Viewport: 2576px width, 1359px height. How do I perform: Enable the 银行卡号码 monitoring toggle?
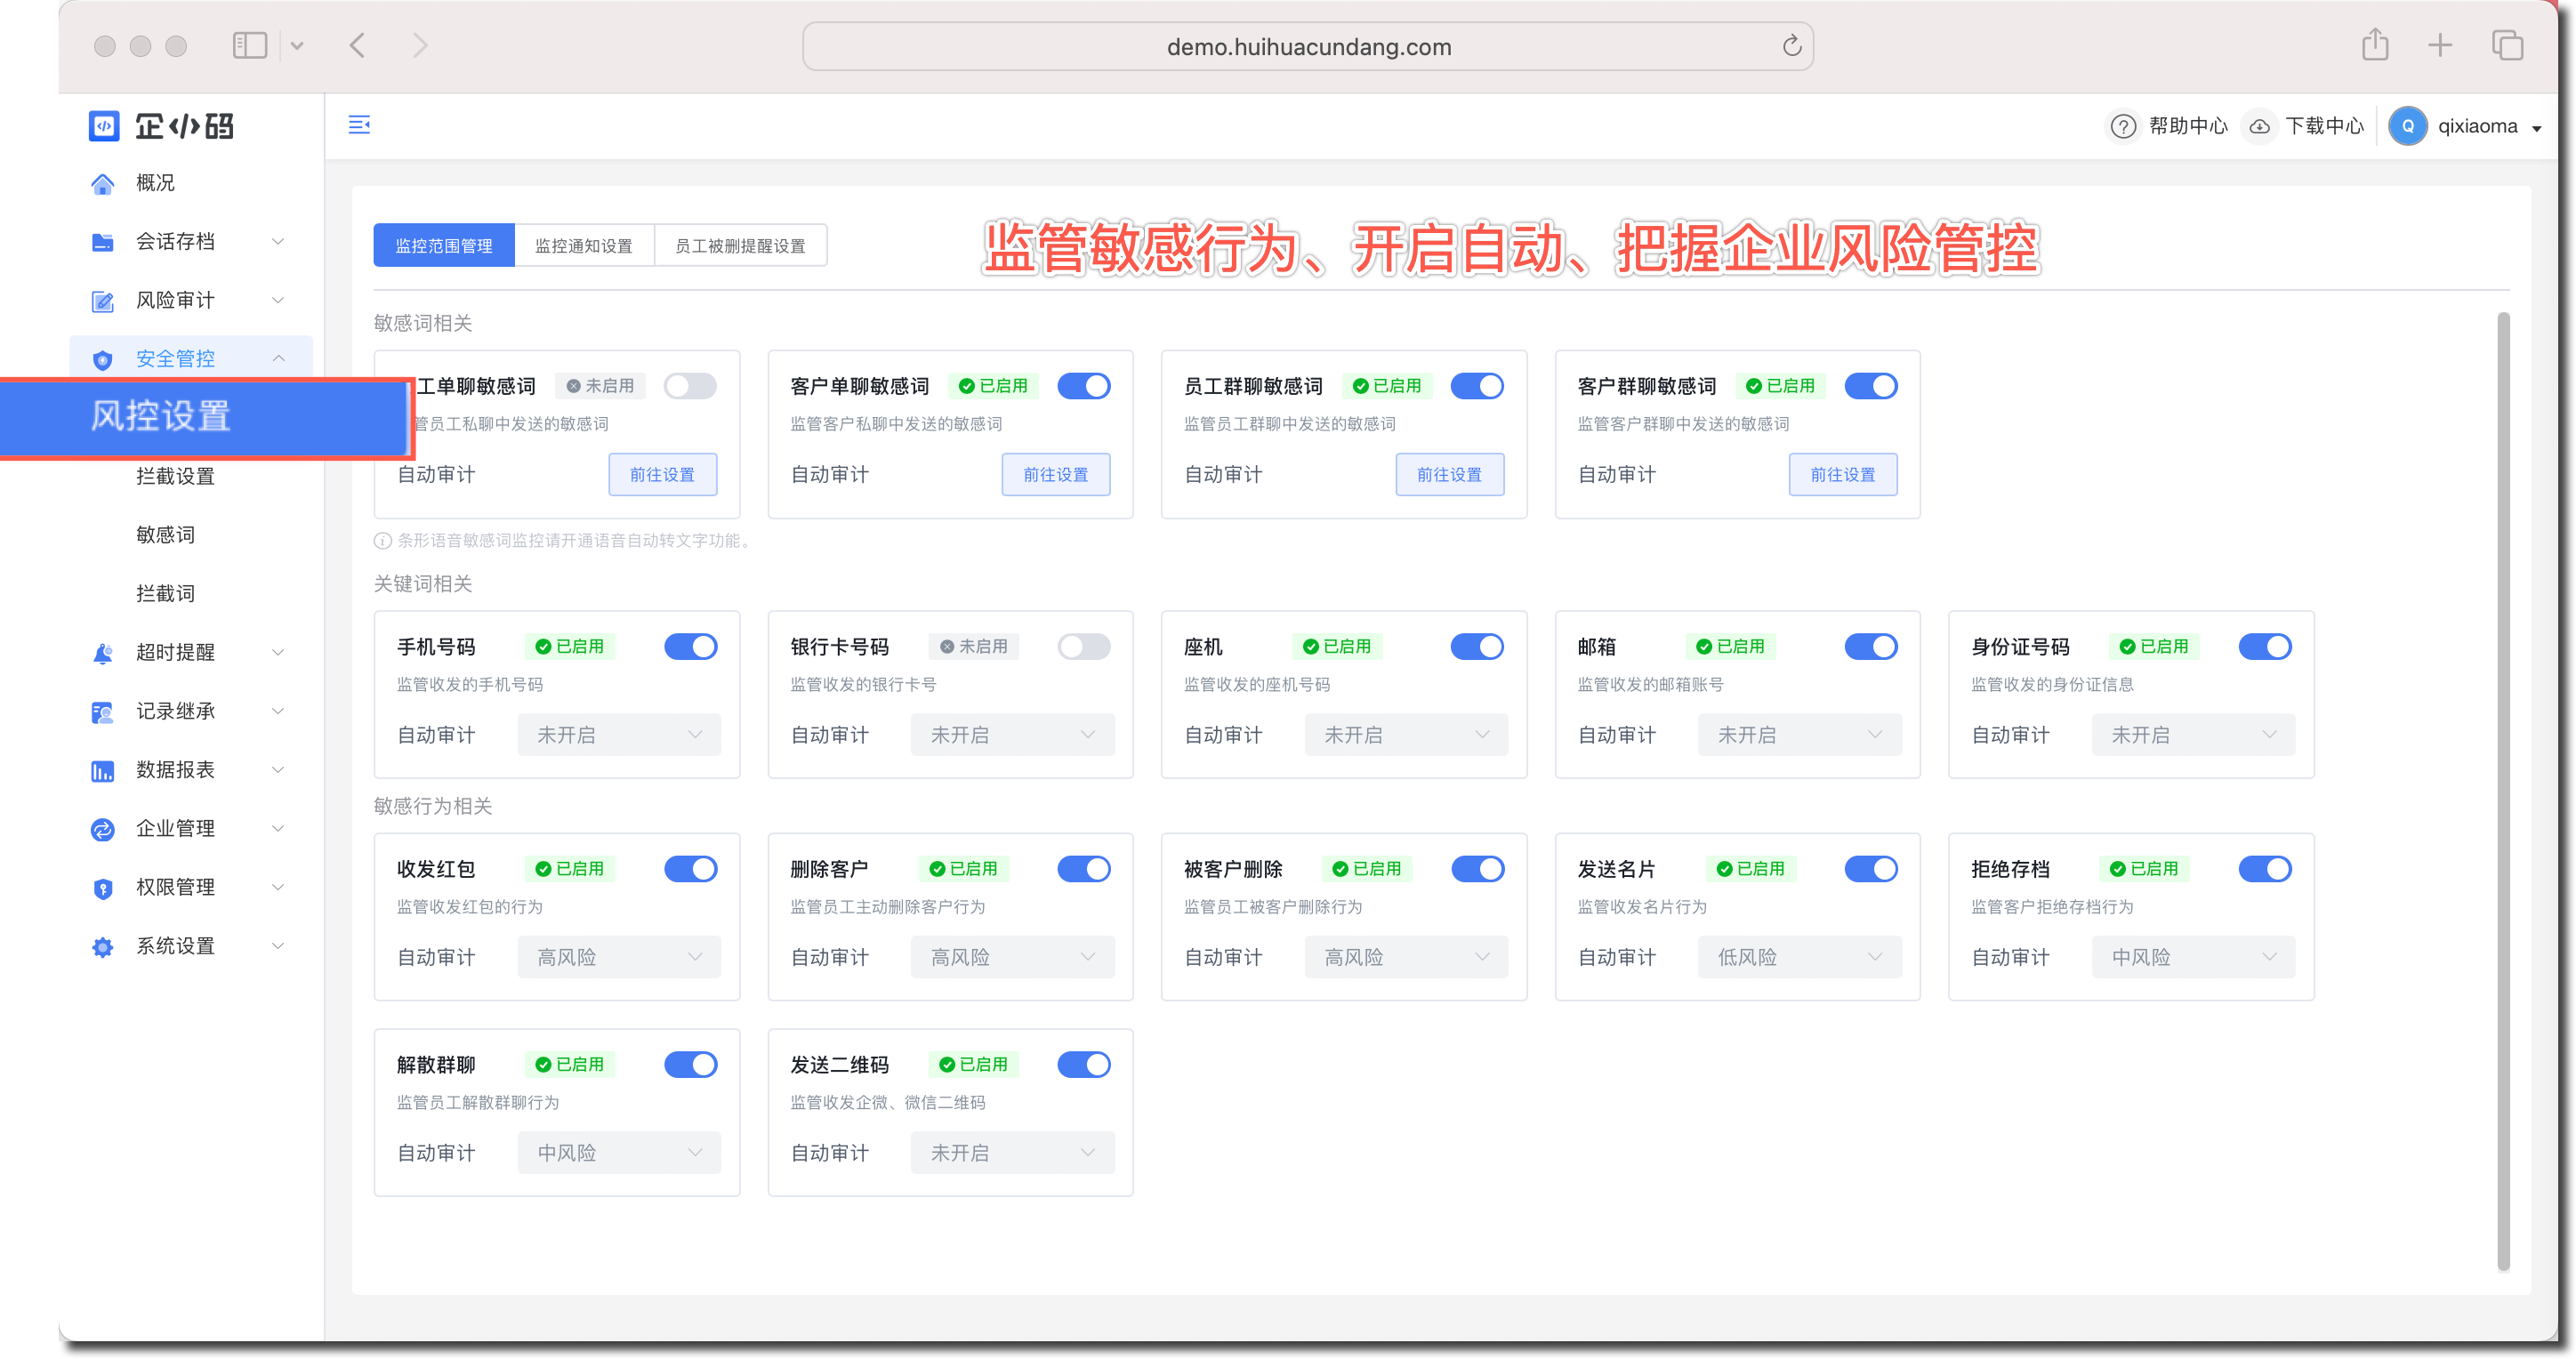(1083, 647)
